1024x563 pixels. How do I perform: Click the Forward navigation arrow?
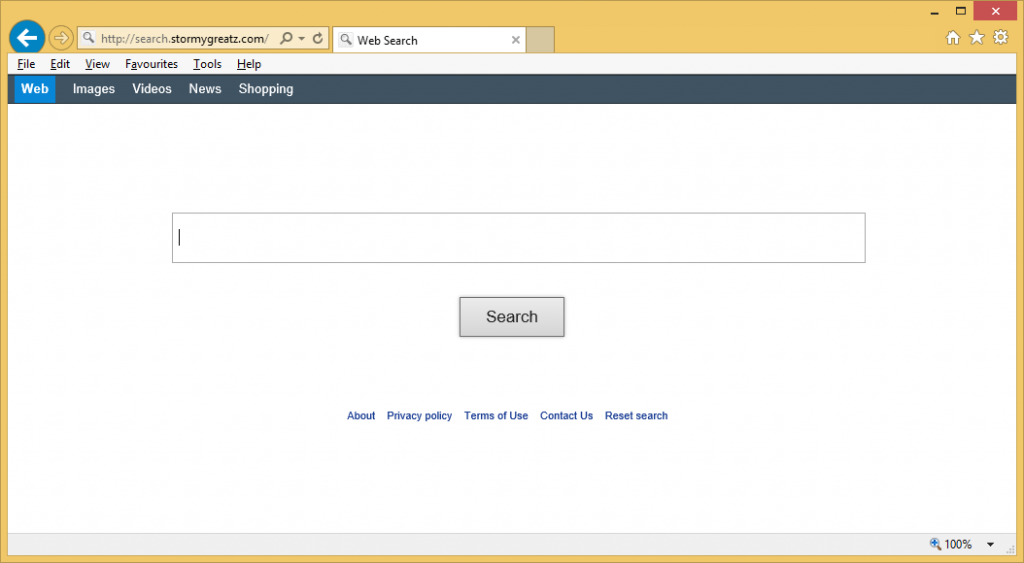tap(61, 38)
